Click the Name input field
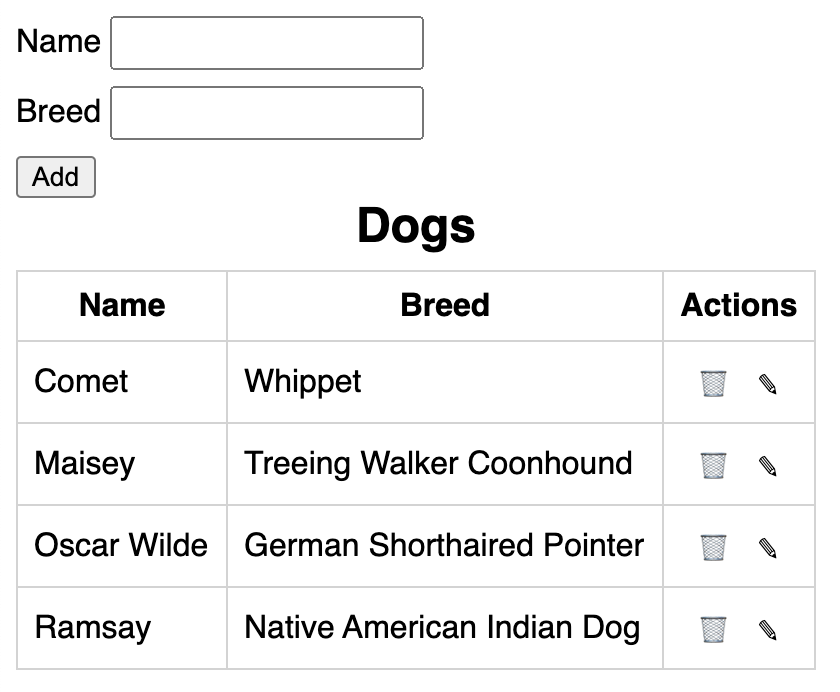The image size is (840, 692). coord(266,43)
